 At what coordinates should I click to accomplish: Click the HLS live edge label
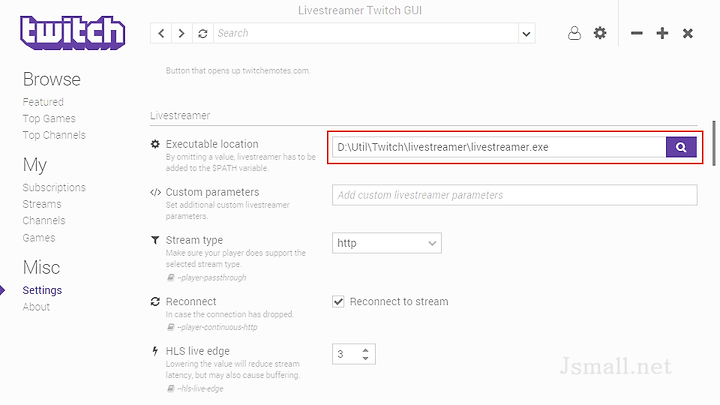[x=198, y=351]
